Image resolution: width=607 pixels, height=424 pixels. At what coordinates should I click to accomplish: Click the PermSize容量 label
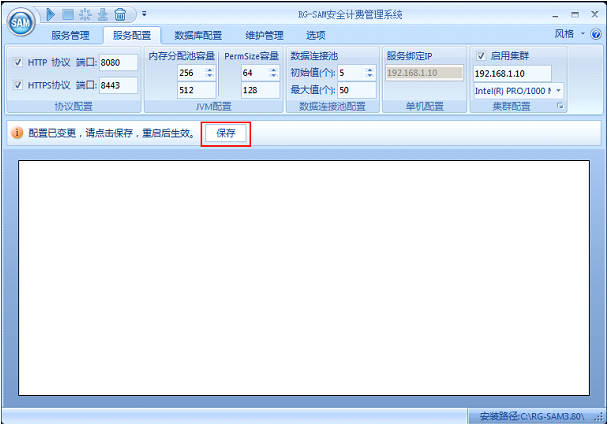pyautogui.click(x=252, y=56)
